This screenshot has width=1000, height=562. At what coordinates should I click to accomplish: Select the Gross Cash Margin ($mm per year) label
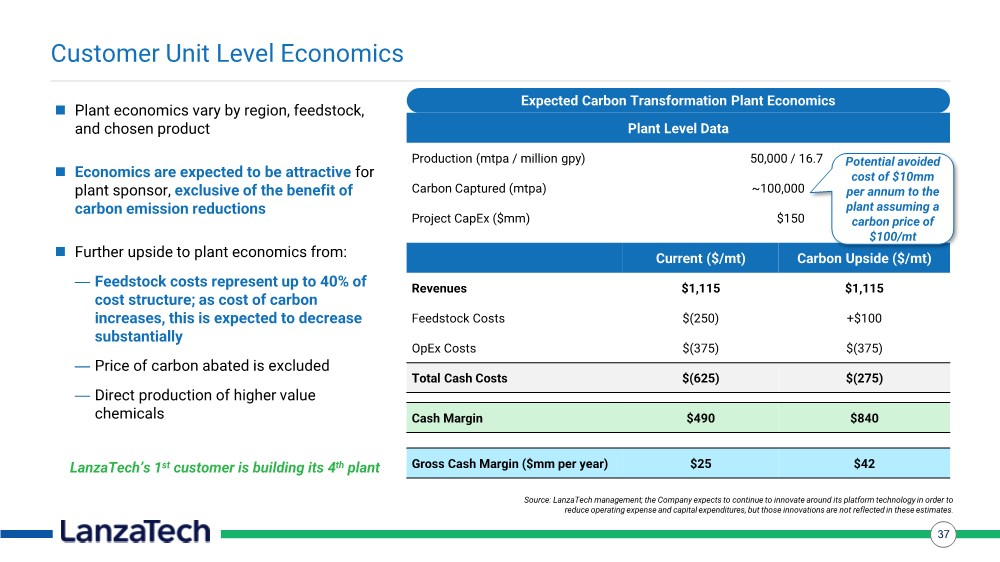[510, 464]
